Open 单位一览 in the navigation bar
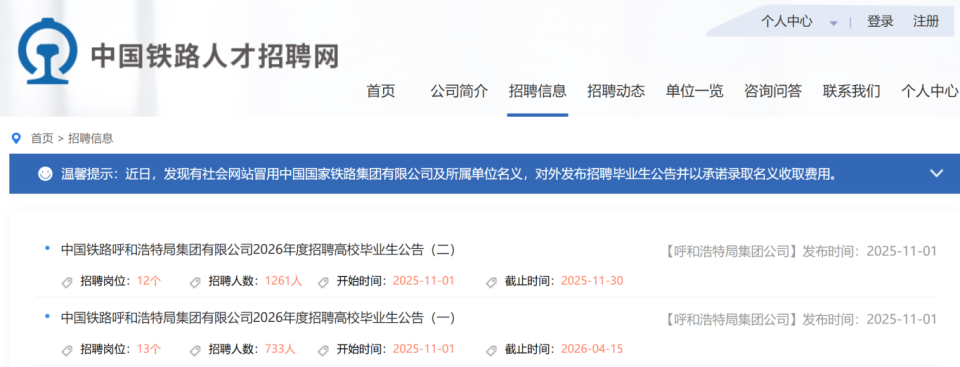This screenshot has height=367, width=960. (x=694, y=91)
